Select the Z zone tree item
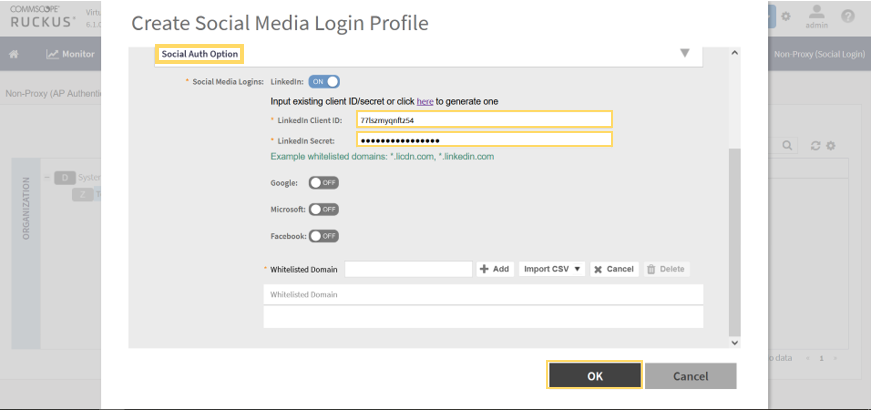Image resolution: width=875 pixels, height=411 pixels. pyautogui.click(x=86, y=194)
